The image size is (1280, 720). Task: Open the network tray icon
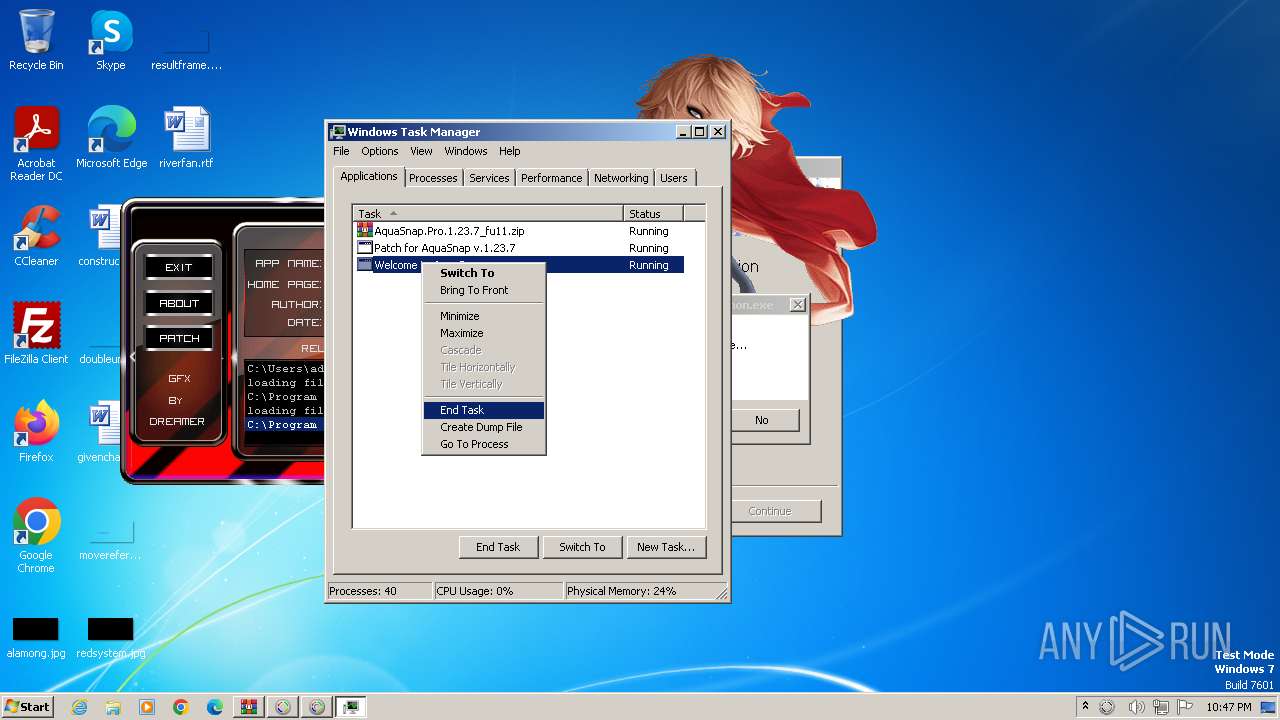pyautogui.click(x=1161, y=707)
